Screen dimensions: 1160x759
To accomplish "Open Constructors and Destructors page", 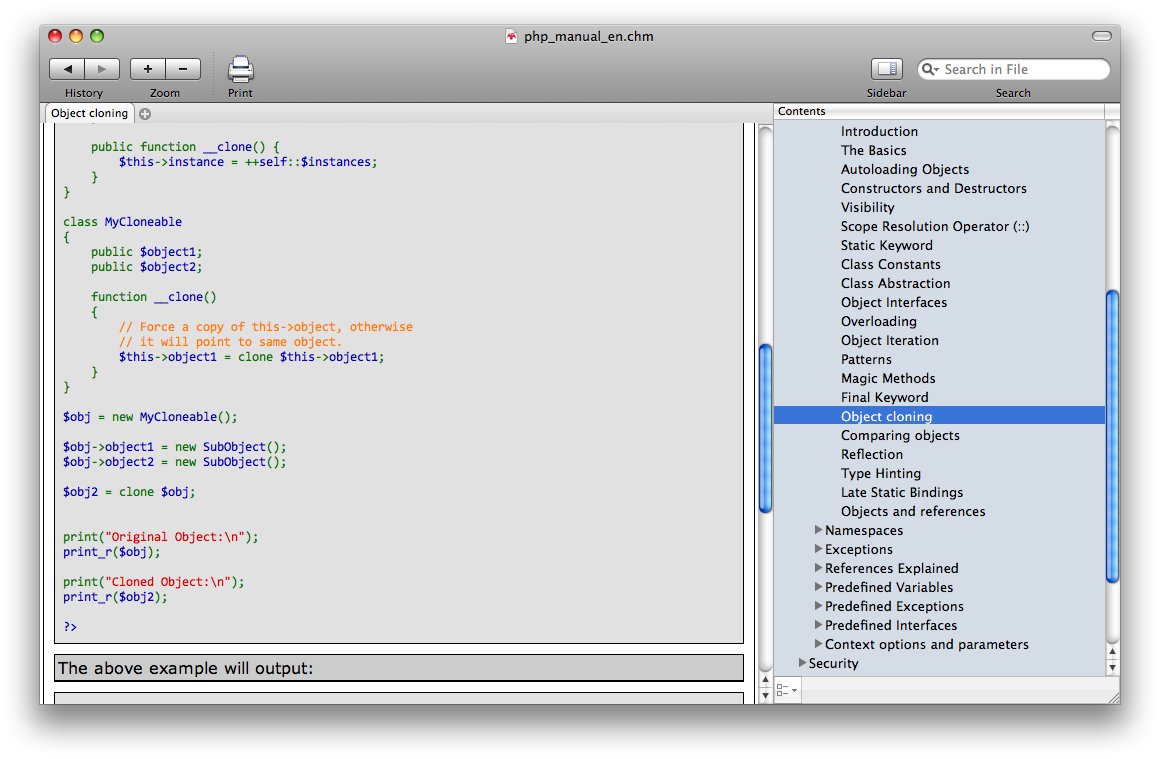I will click(x=933, y=188).
